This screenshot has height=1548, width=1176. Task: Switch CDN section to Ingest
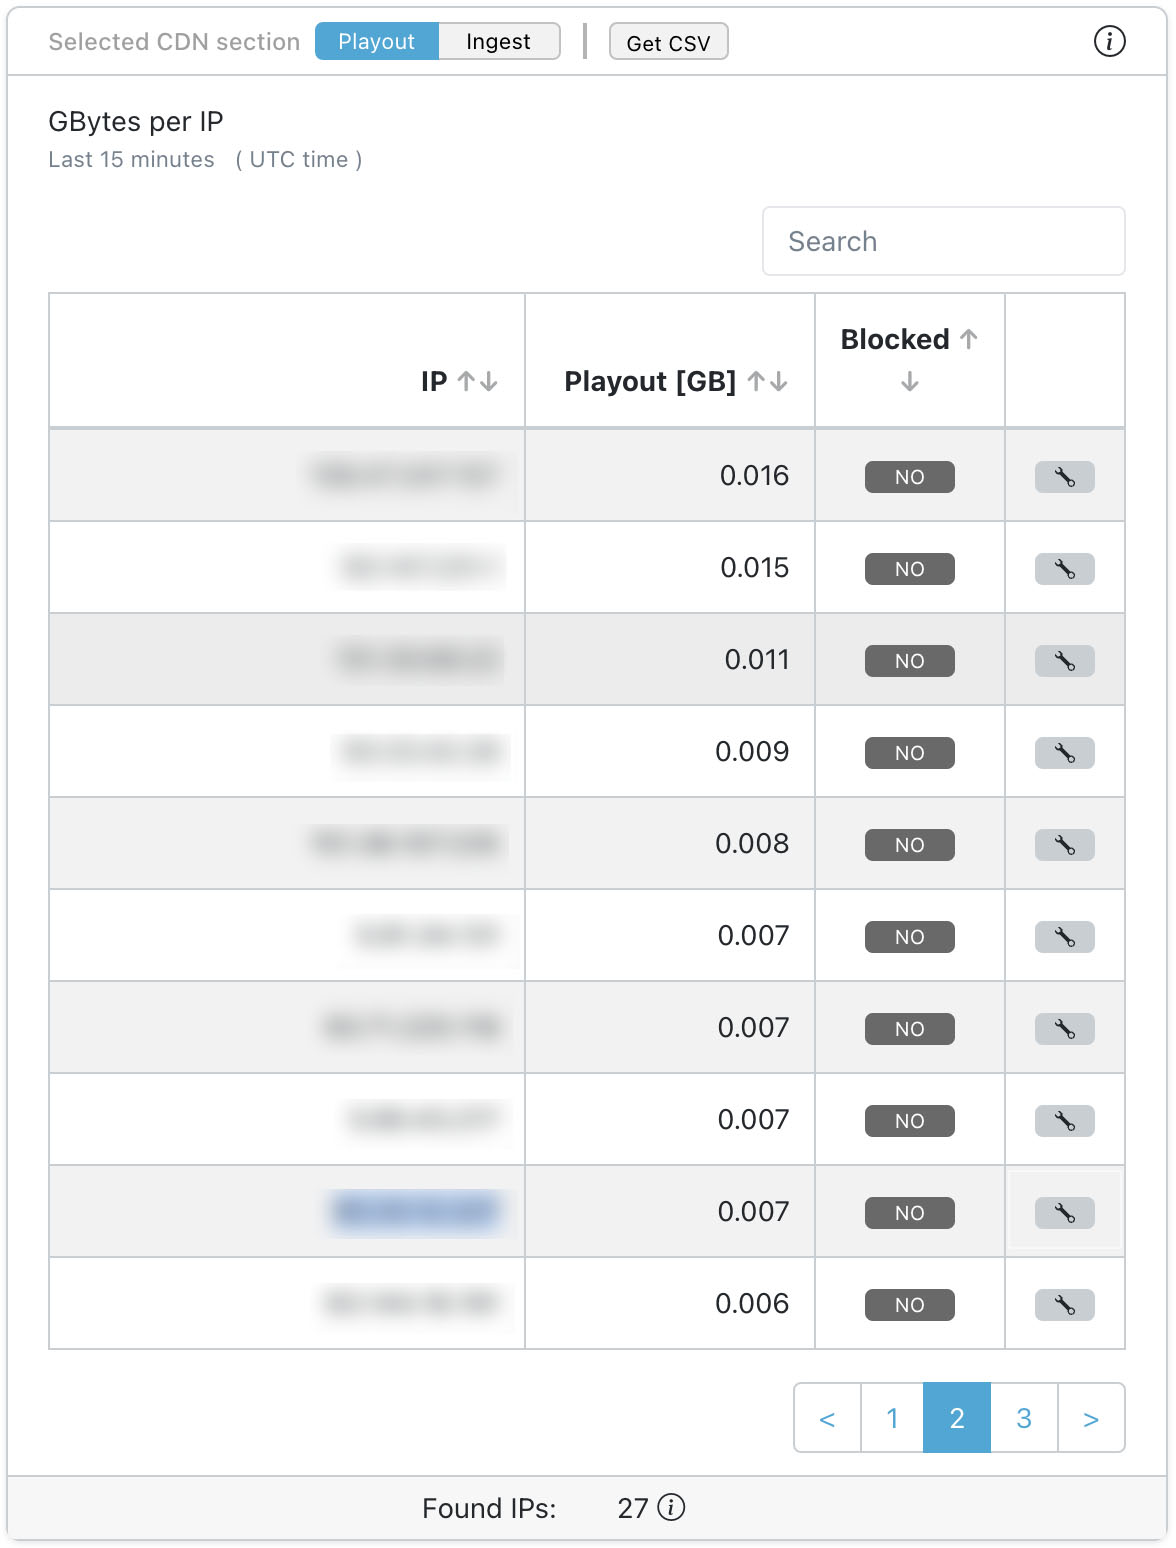pos(498,41)
